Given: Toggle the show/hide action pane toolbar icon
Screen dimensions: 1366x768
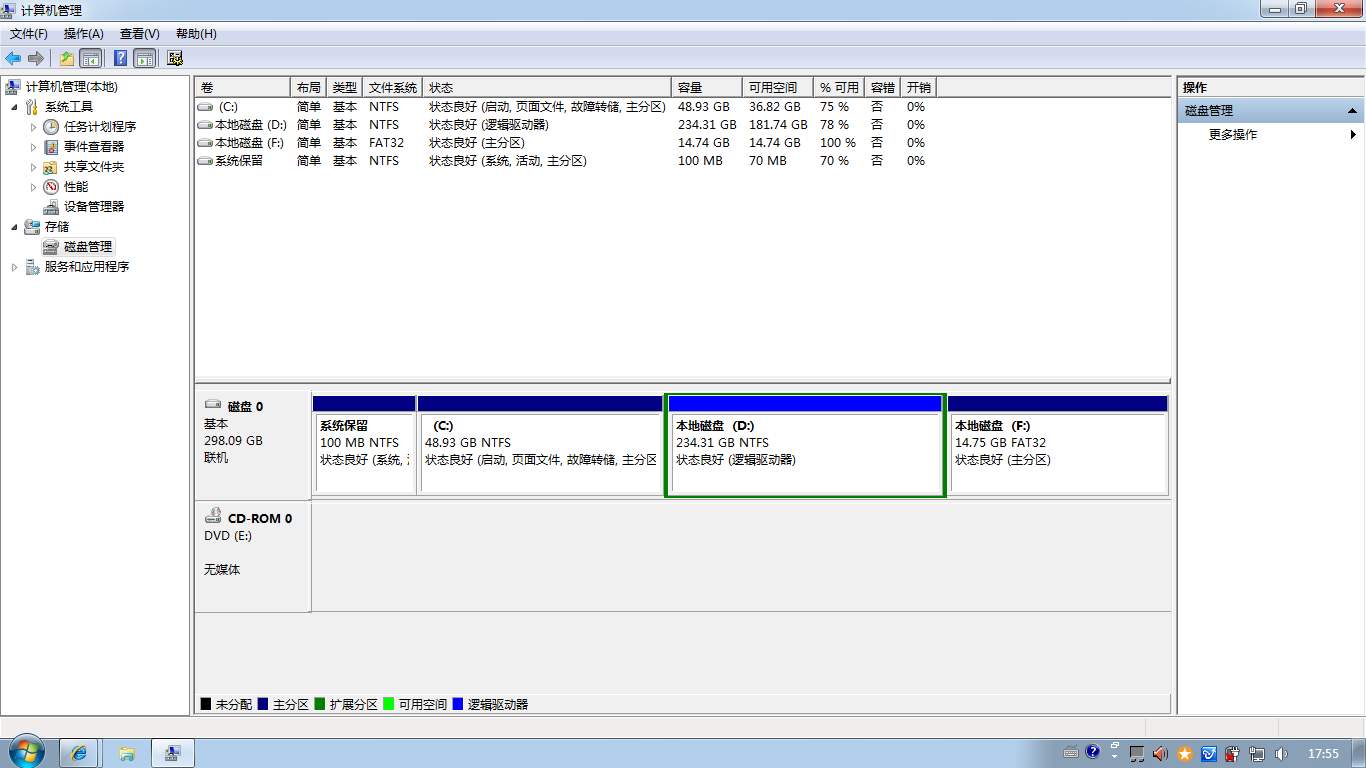Looking at the screenshot, I should (x=145, y=58).
